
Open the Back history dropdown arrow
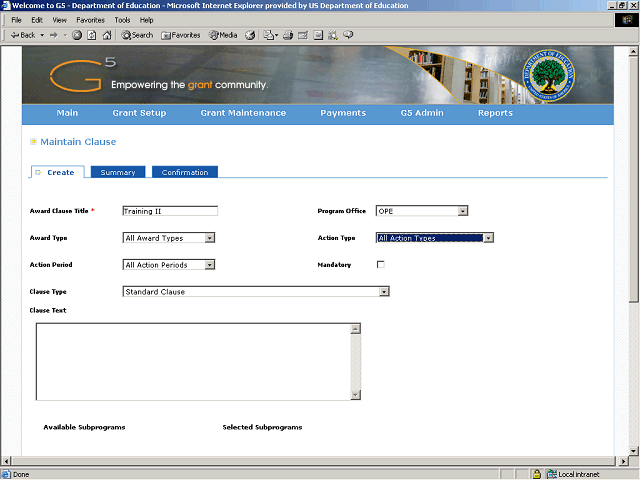coord(42,35)
